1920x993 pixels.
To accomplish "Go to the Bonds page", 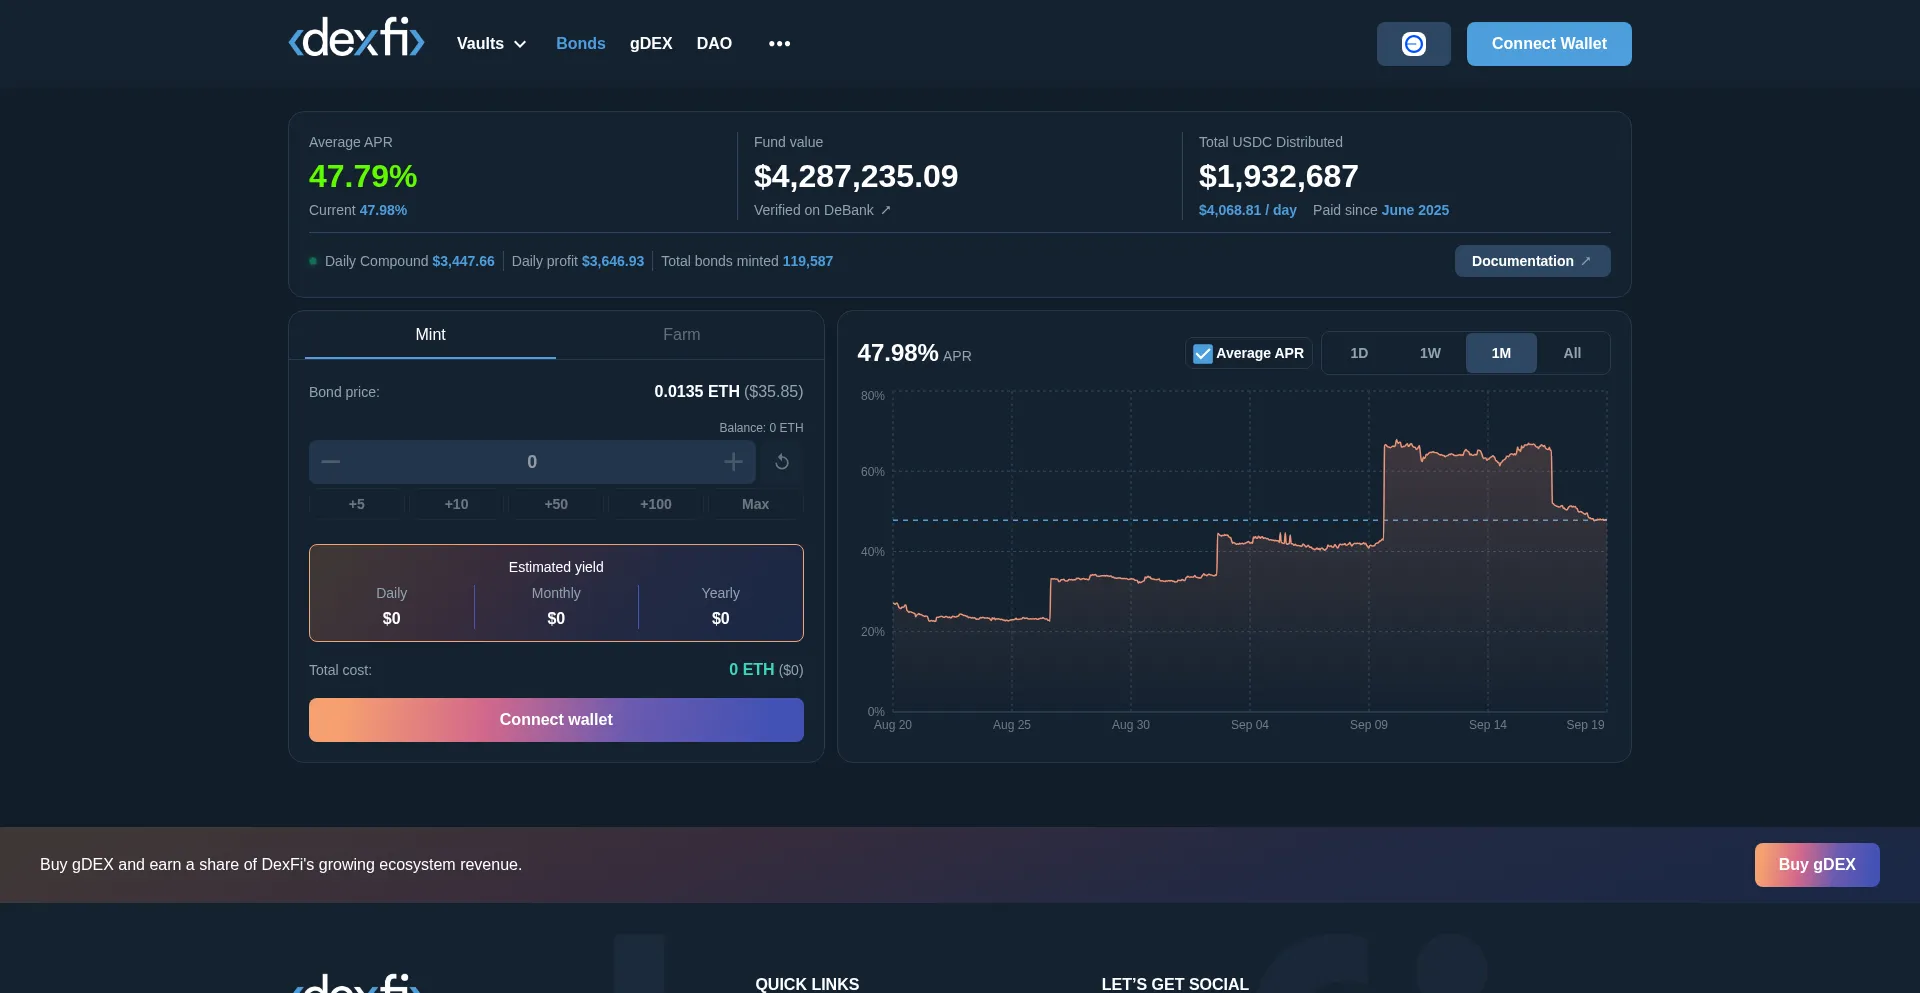I will click(581, 44).
